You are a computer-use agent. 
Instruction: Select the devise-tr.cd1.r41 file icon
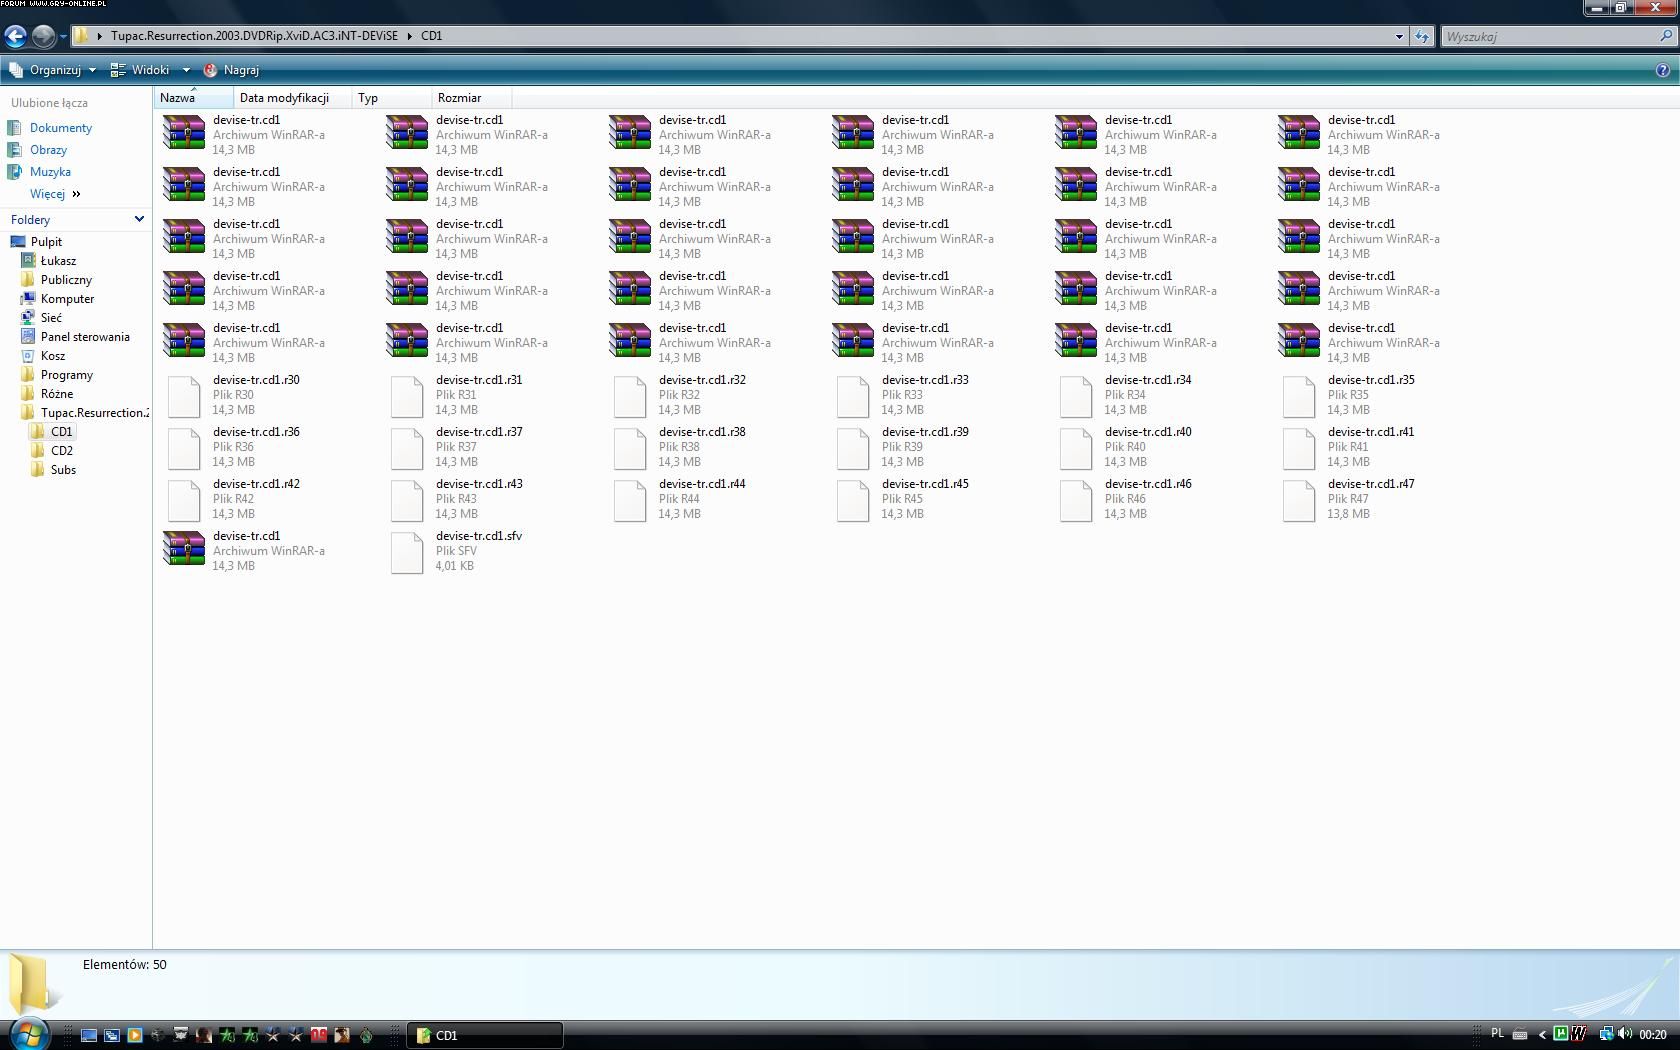pyautogui.click(x=1299, y=448)
